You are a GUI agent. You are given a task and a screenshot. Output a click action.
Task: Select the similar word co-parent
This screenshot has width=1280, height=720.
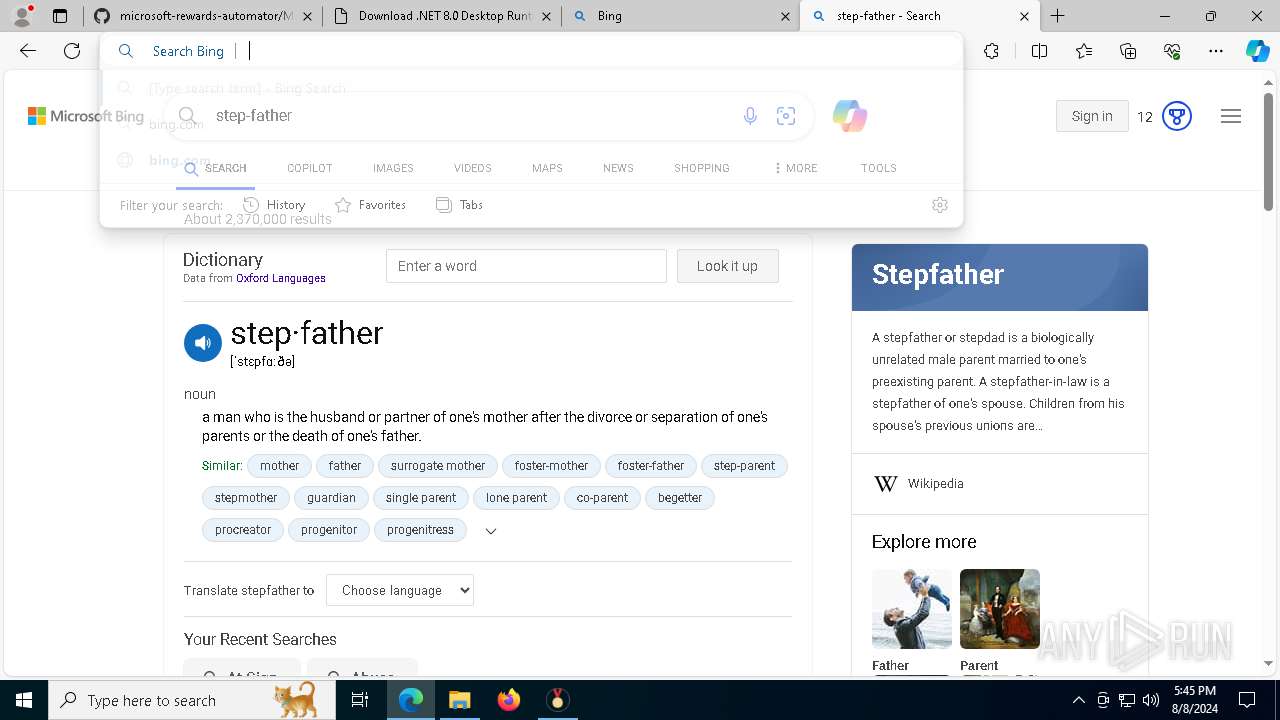click(x=602, y=498)
